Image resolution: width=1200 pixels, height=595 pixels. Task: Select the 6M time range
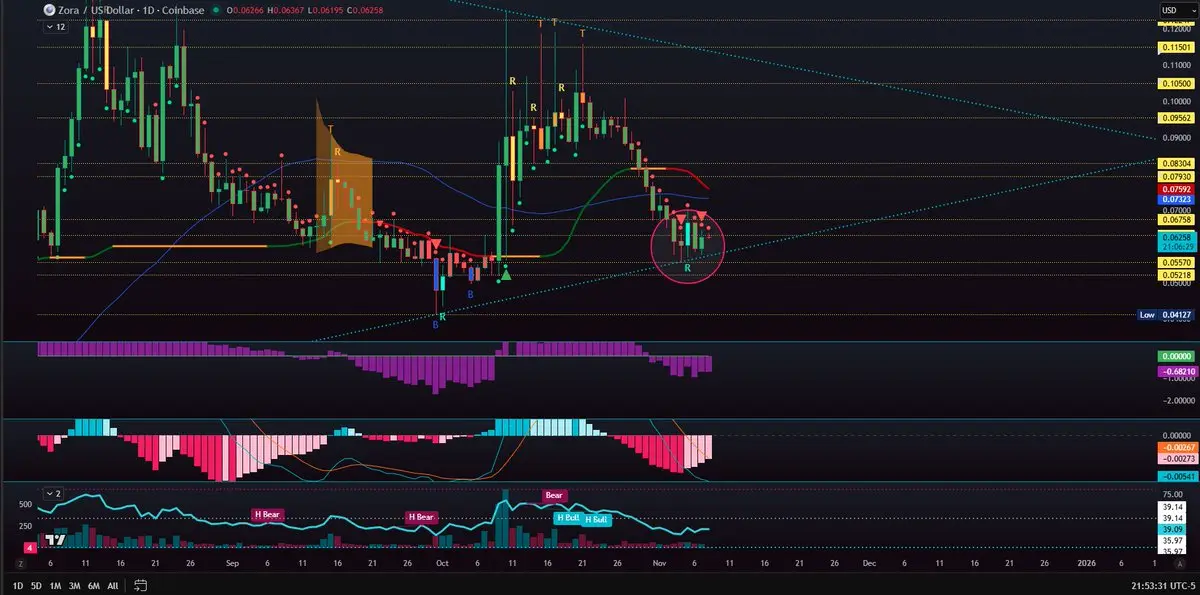tap(94, 585)
